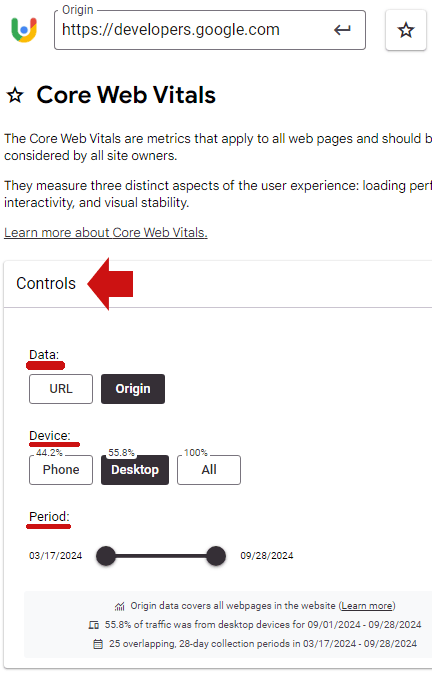Click the chart icon by Origin data note
Viewport: 432px width, 677px height.
120,606
